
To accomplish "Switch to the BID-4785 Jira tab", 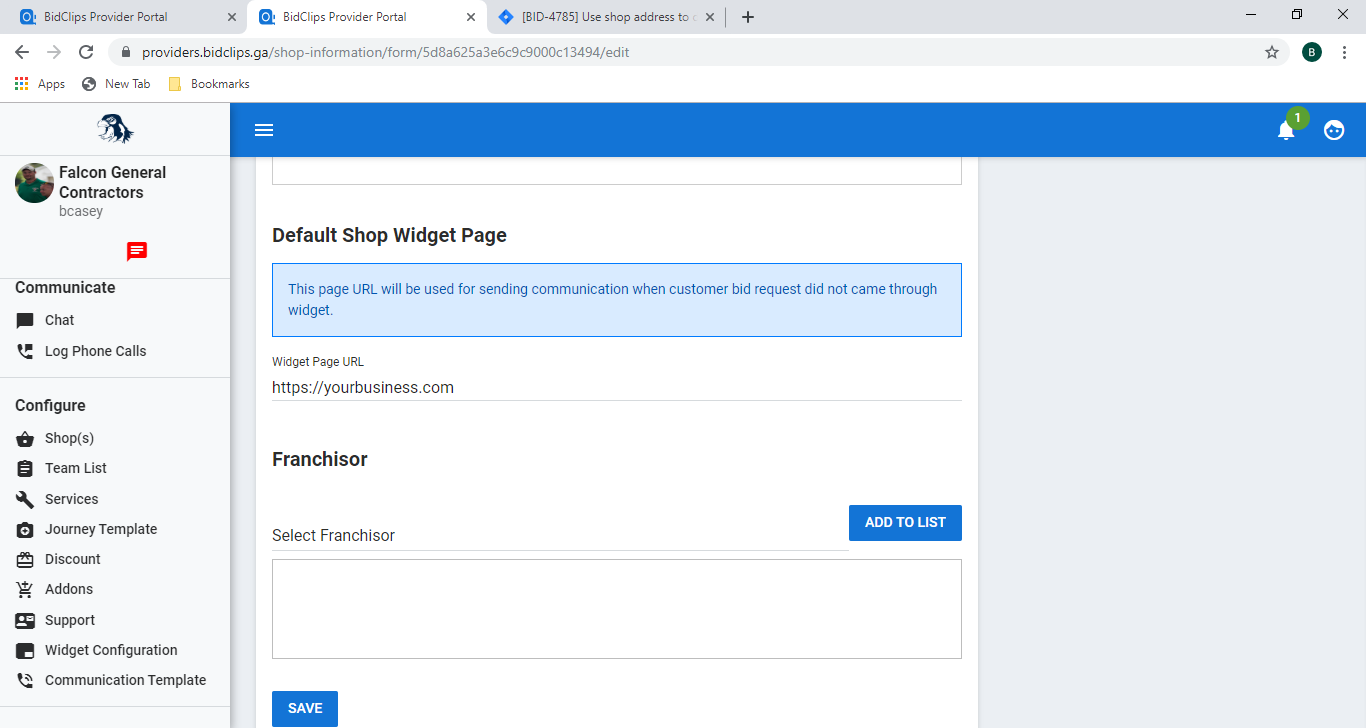I will [605, 17].
